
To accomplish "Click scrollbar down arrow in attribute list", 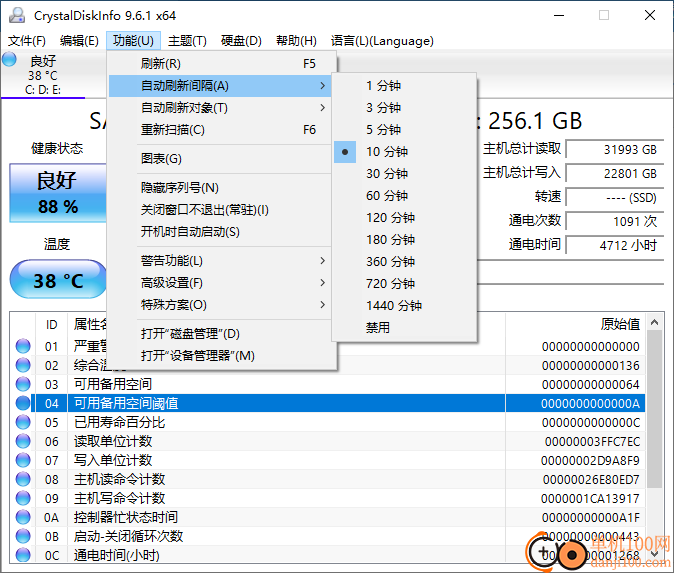I will (654, 554).
